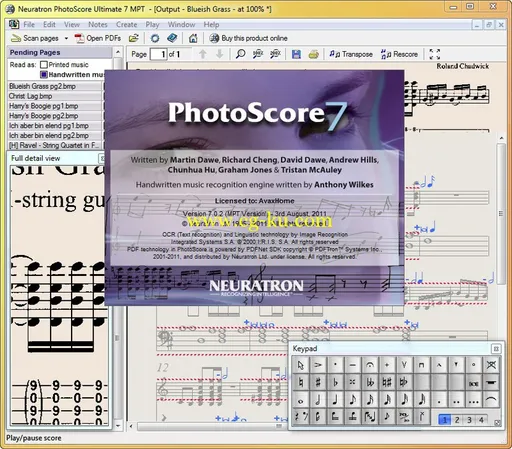Click the quarter note on Keypad
Screen dimensions: 512x449
(x=335, y=400)
